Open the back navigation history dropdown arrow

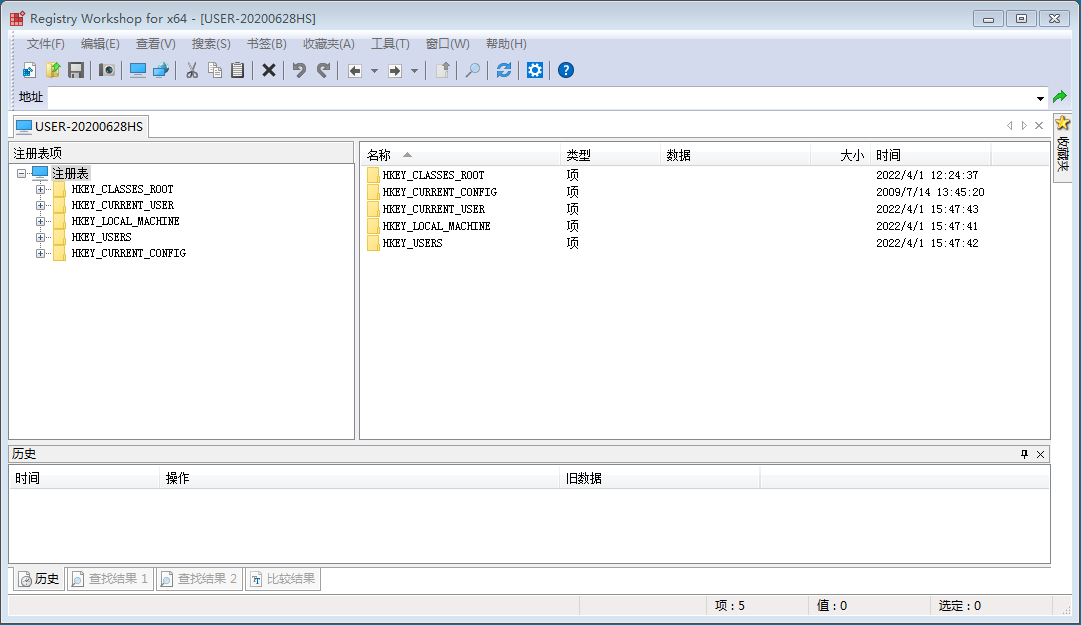click(x=375, y=71)
